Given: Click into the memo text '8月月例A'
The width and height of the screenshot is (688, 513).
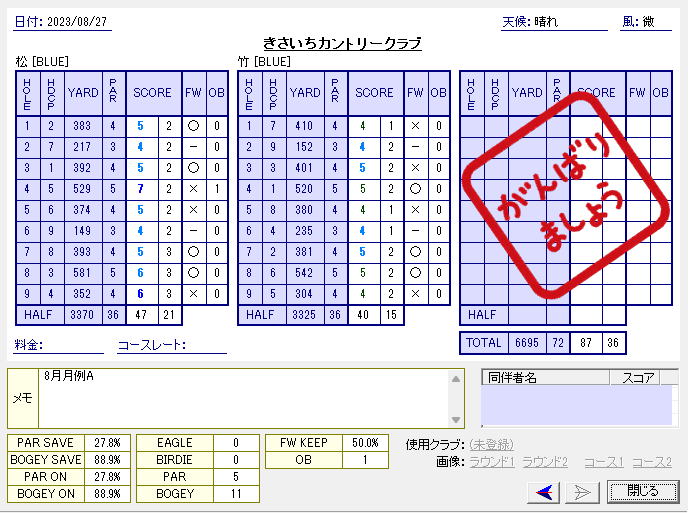Looking at the screenshot, I should [x=69, y=376].
